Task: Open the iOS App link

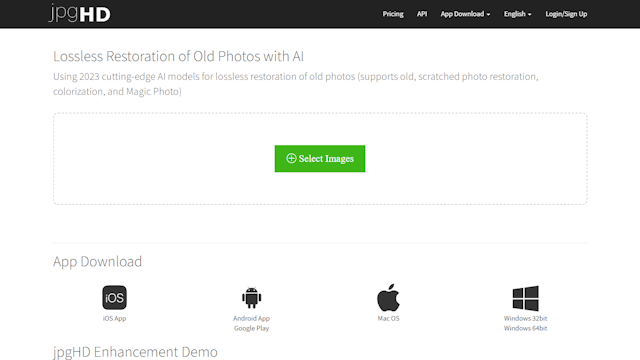Action: (x=114, y=318)
